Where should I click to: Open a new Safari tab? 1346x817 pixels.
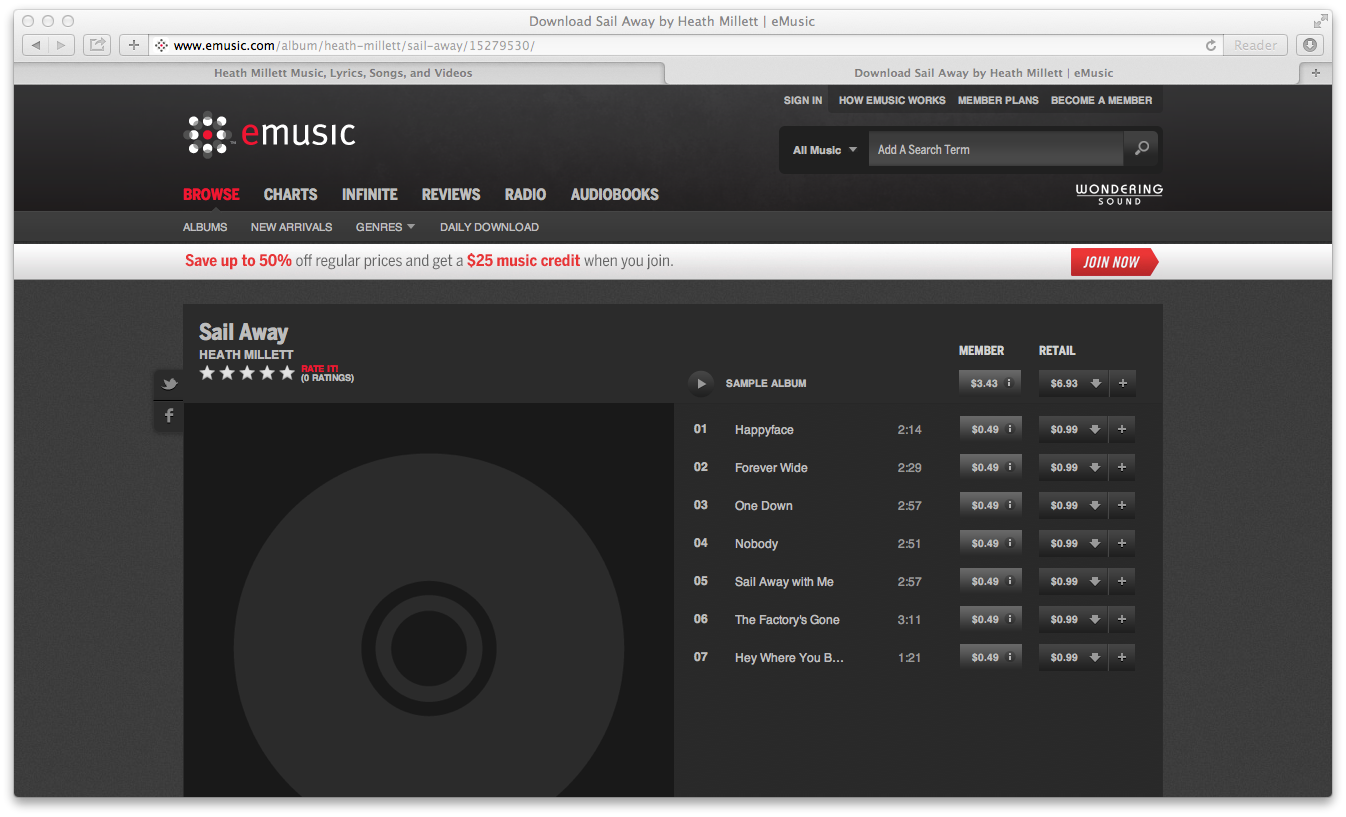tap(1315, 73)
